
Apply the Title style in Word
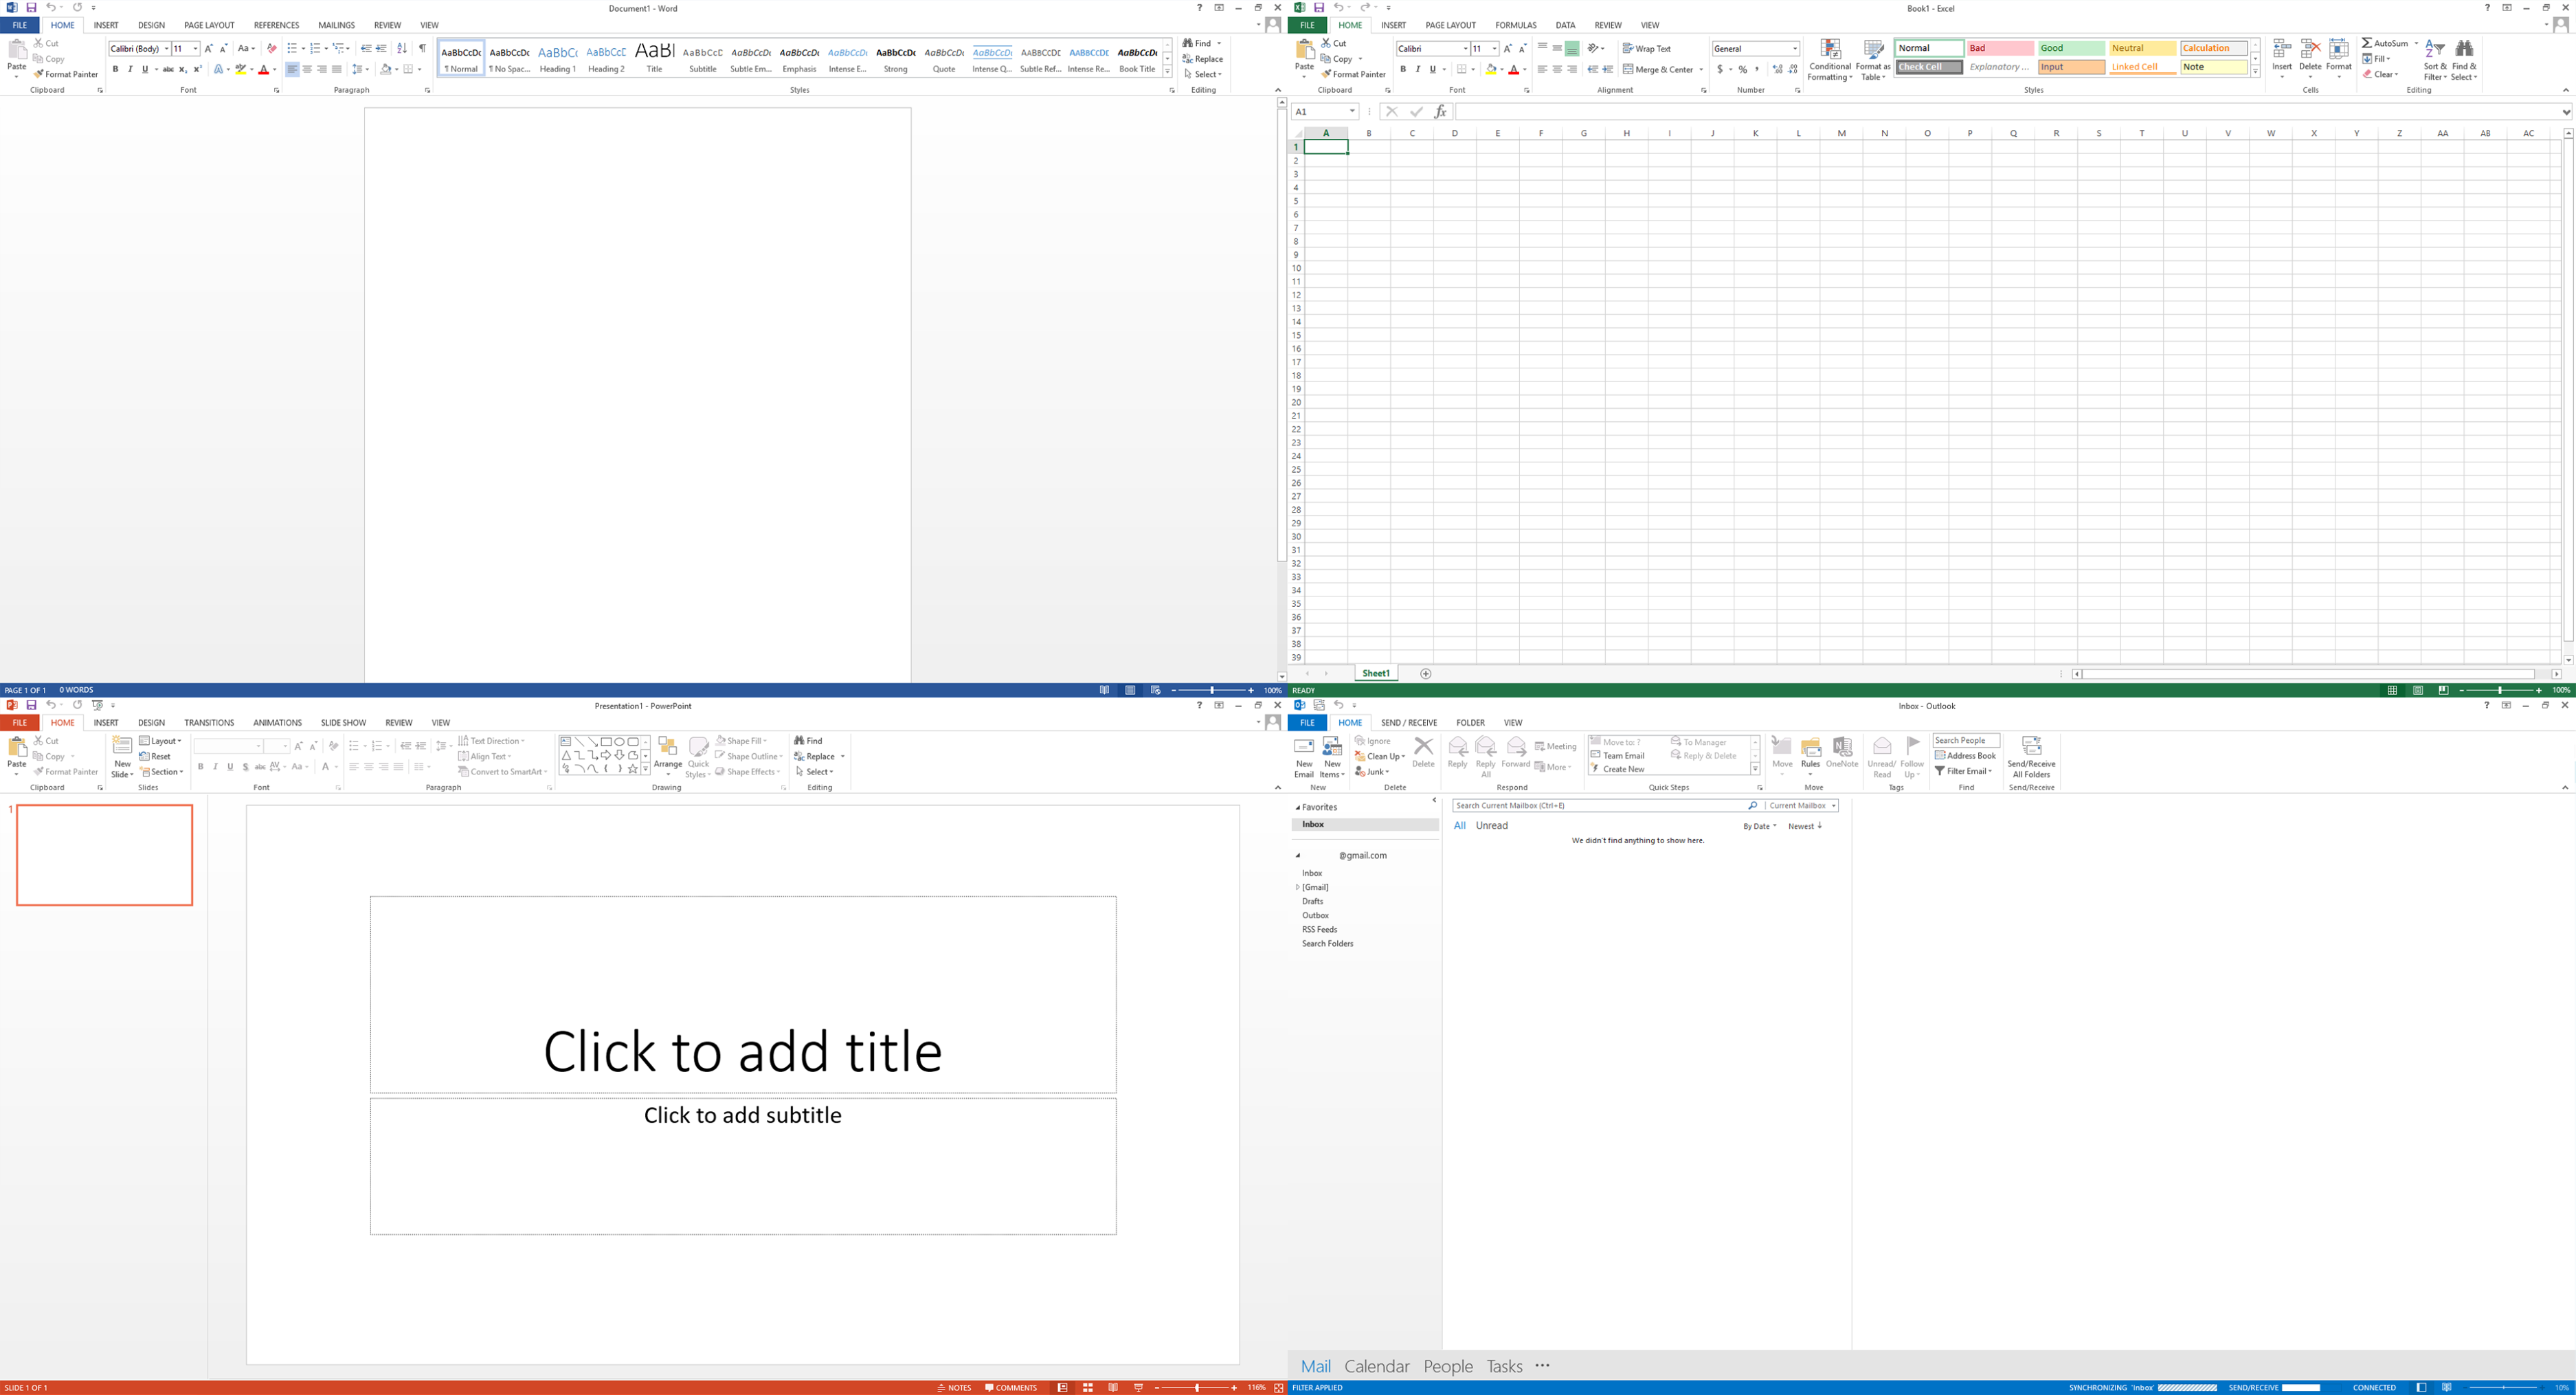tap(654, 59)
